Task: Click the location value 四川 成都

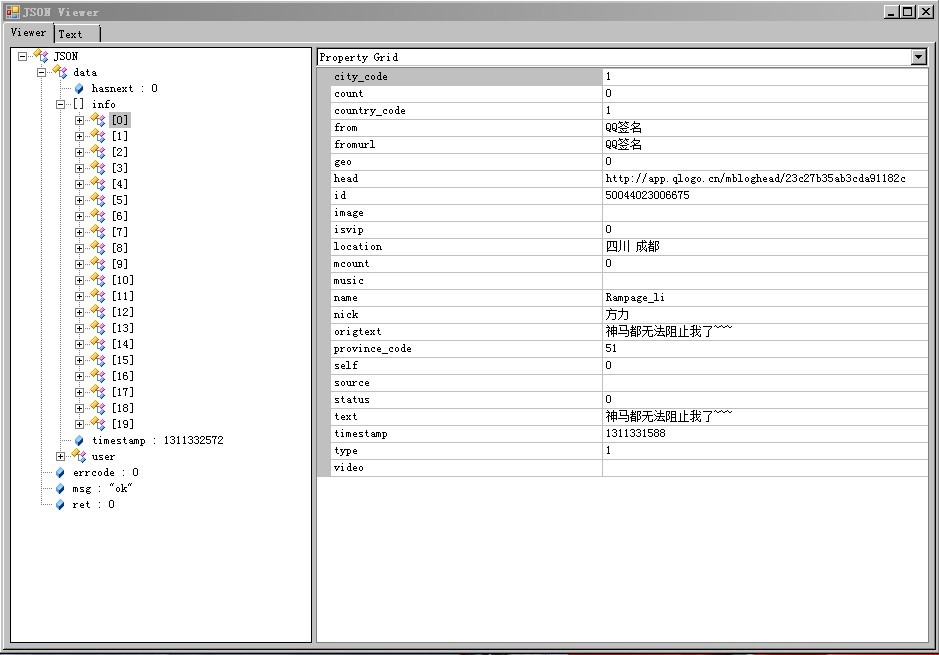Action: tap(632, 246)
